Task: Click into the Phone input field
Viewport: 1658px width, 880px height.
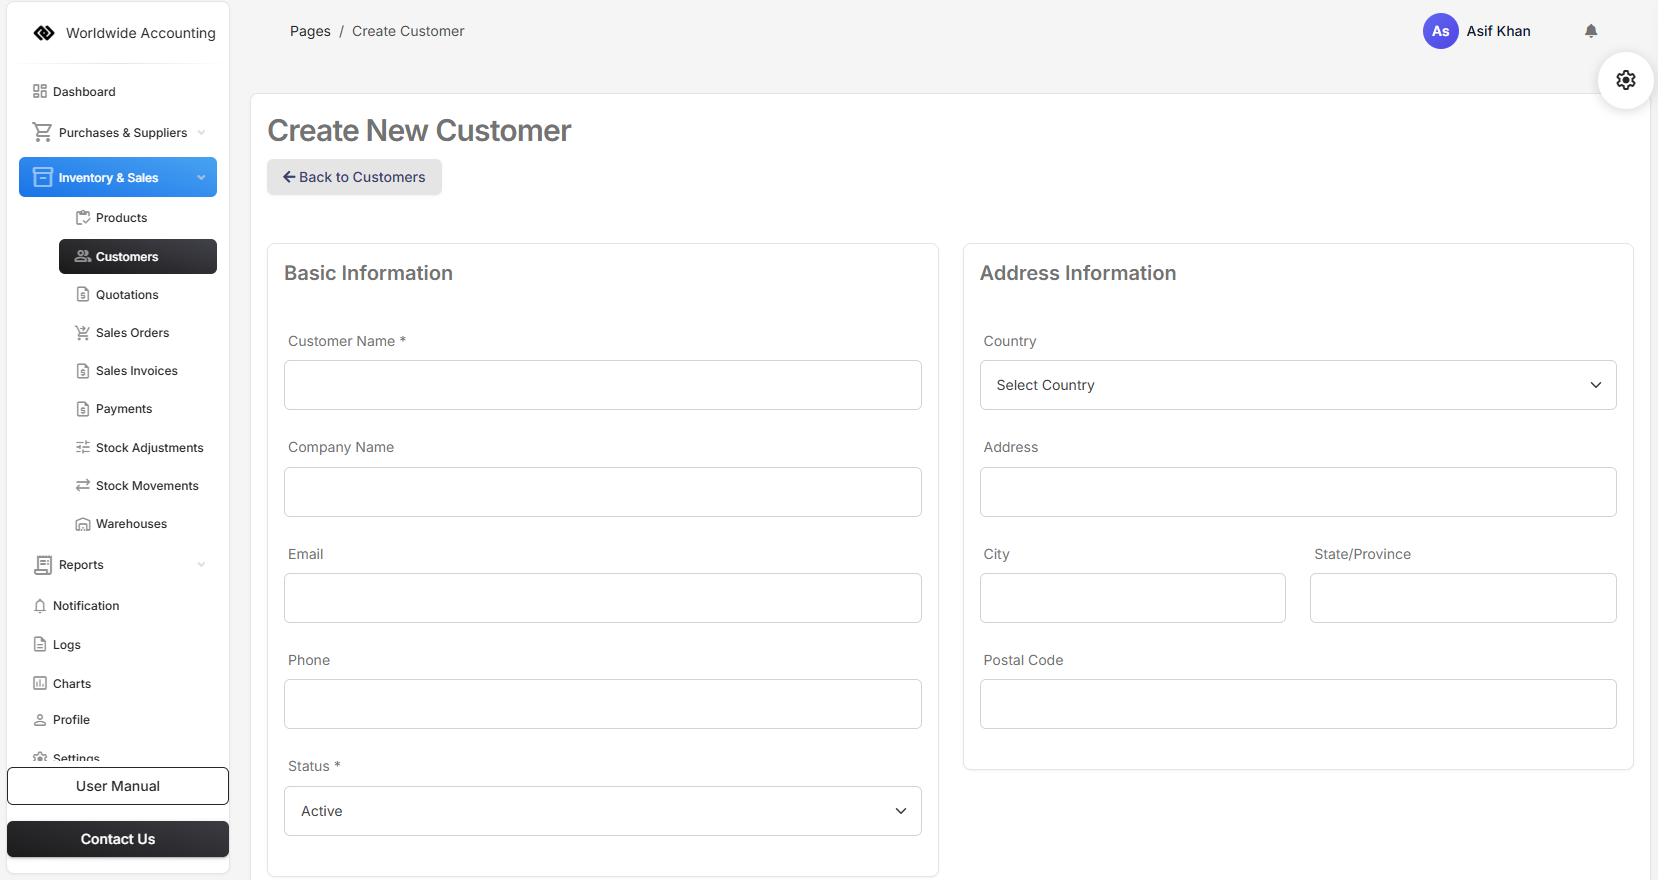Action: tap(603, 704)
